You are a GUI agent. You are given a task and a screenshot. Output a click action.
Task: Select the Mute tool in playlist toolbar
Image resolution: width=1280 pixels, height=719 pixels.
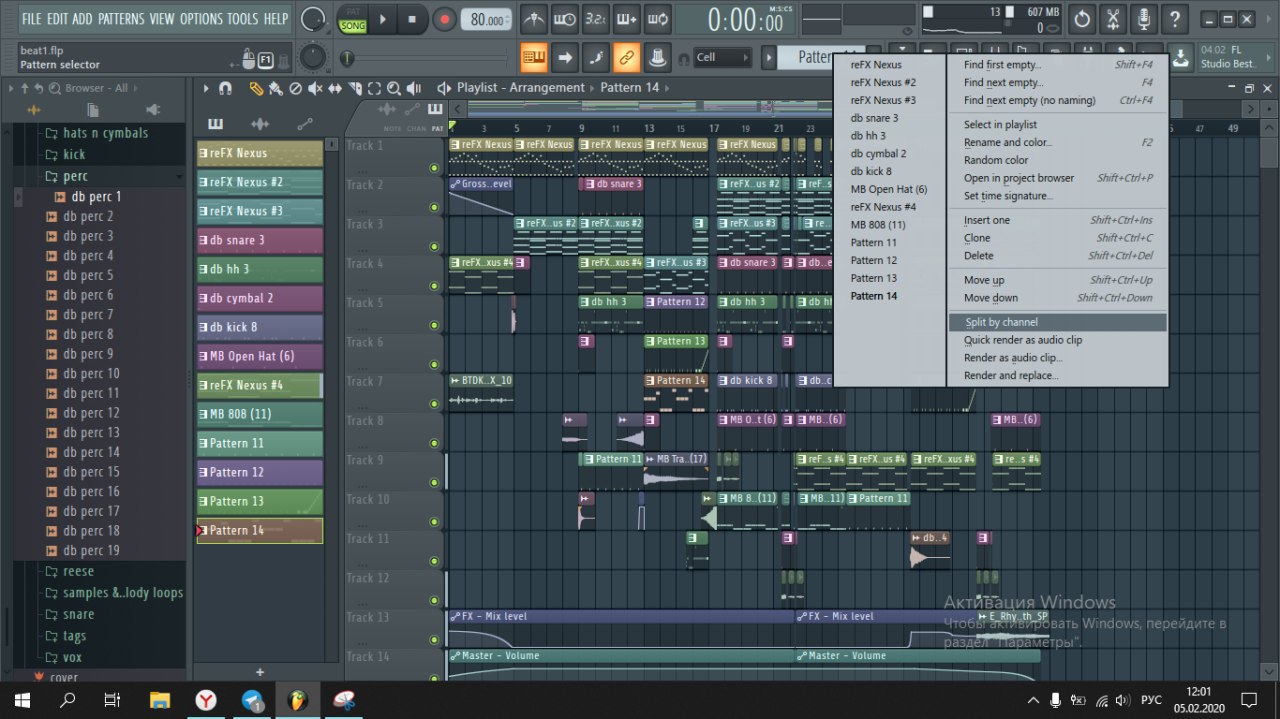click(315, 88)
